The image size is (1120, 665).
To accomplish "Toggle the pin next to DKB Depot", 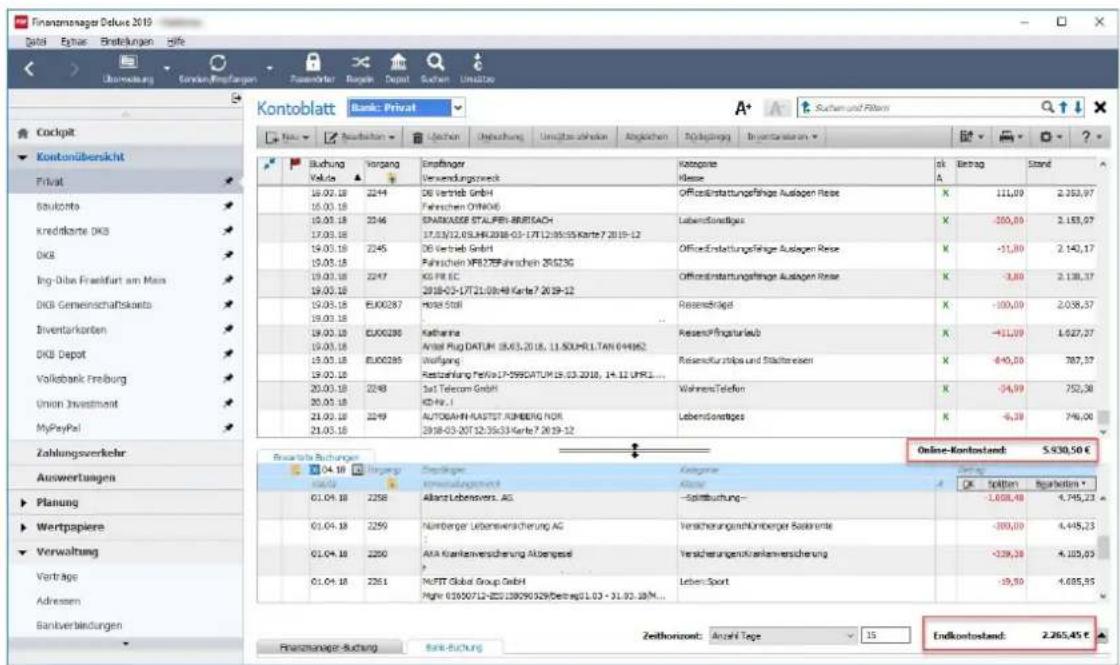I will (x=228, y=354).
